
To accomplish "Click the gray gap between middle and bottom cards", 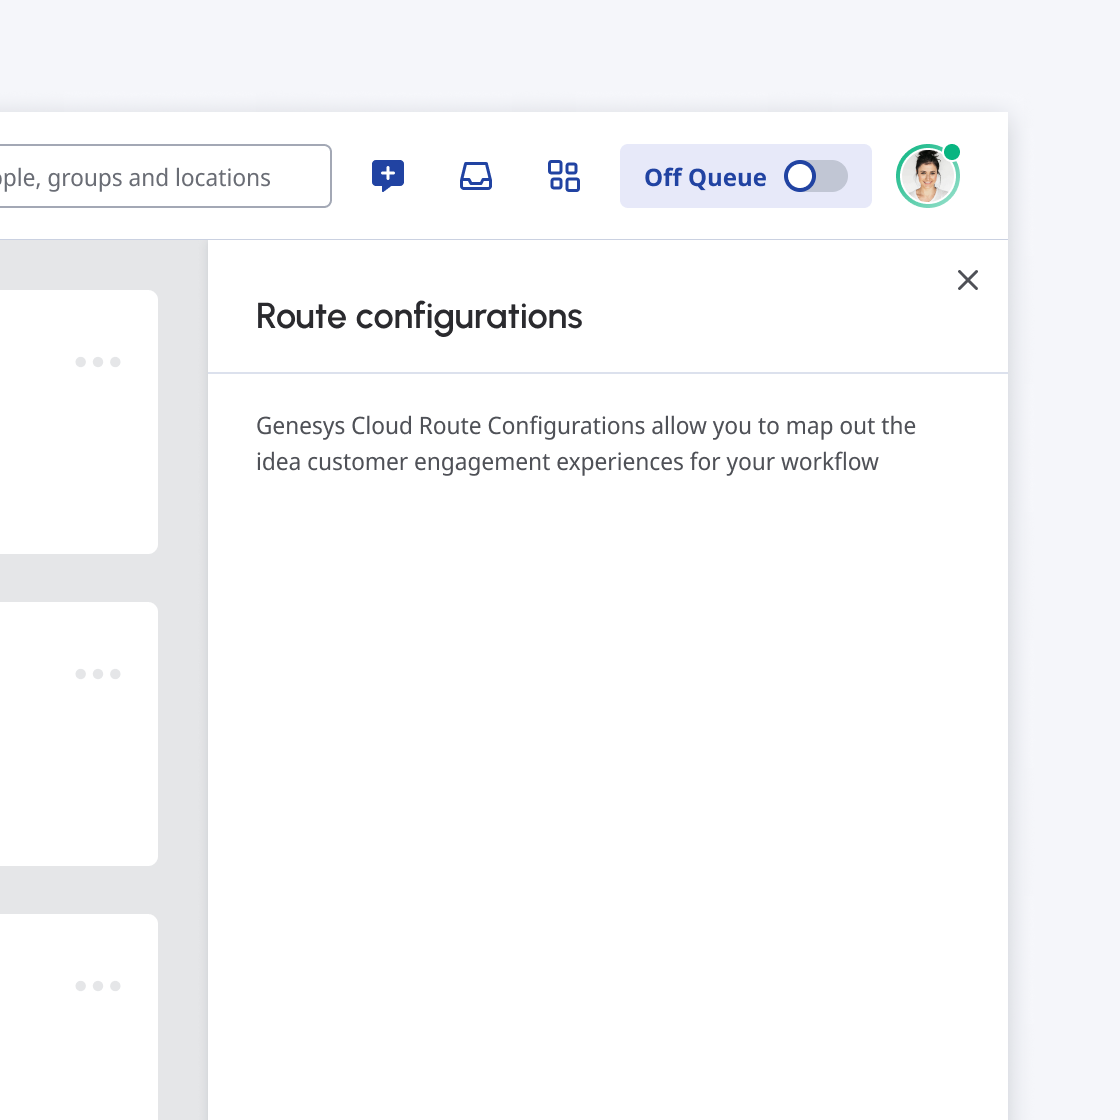I will (x=80, y=890).
